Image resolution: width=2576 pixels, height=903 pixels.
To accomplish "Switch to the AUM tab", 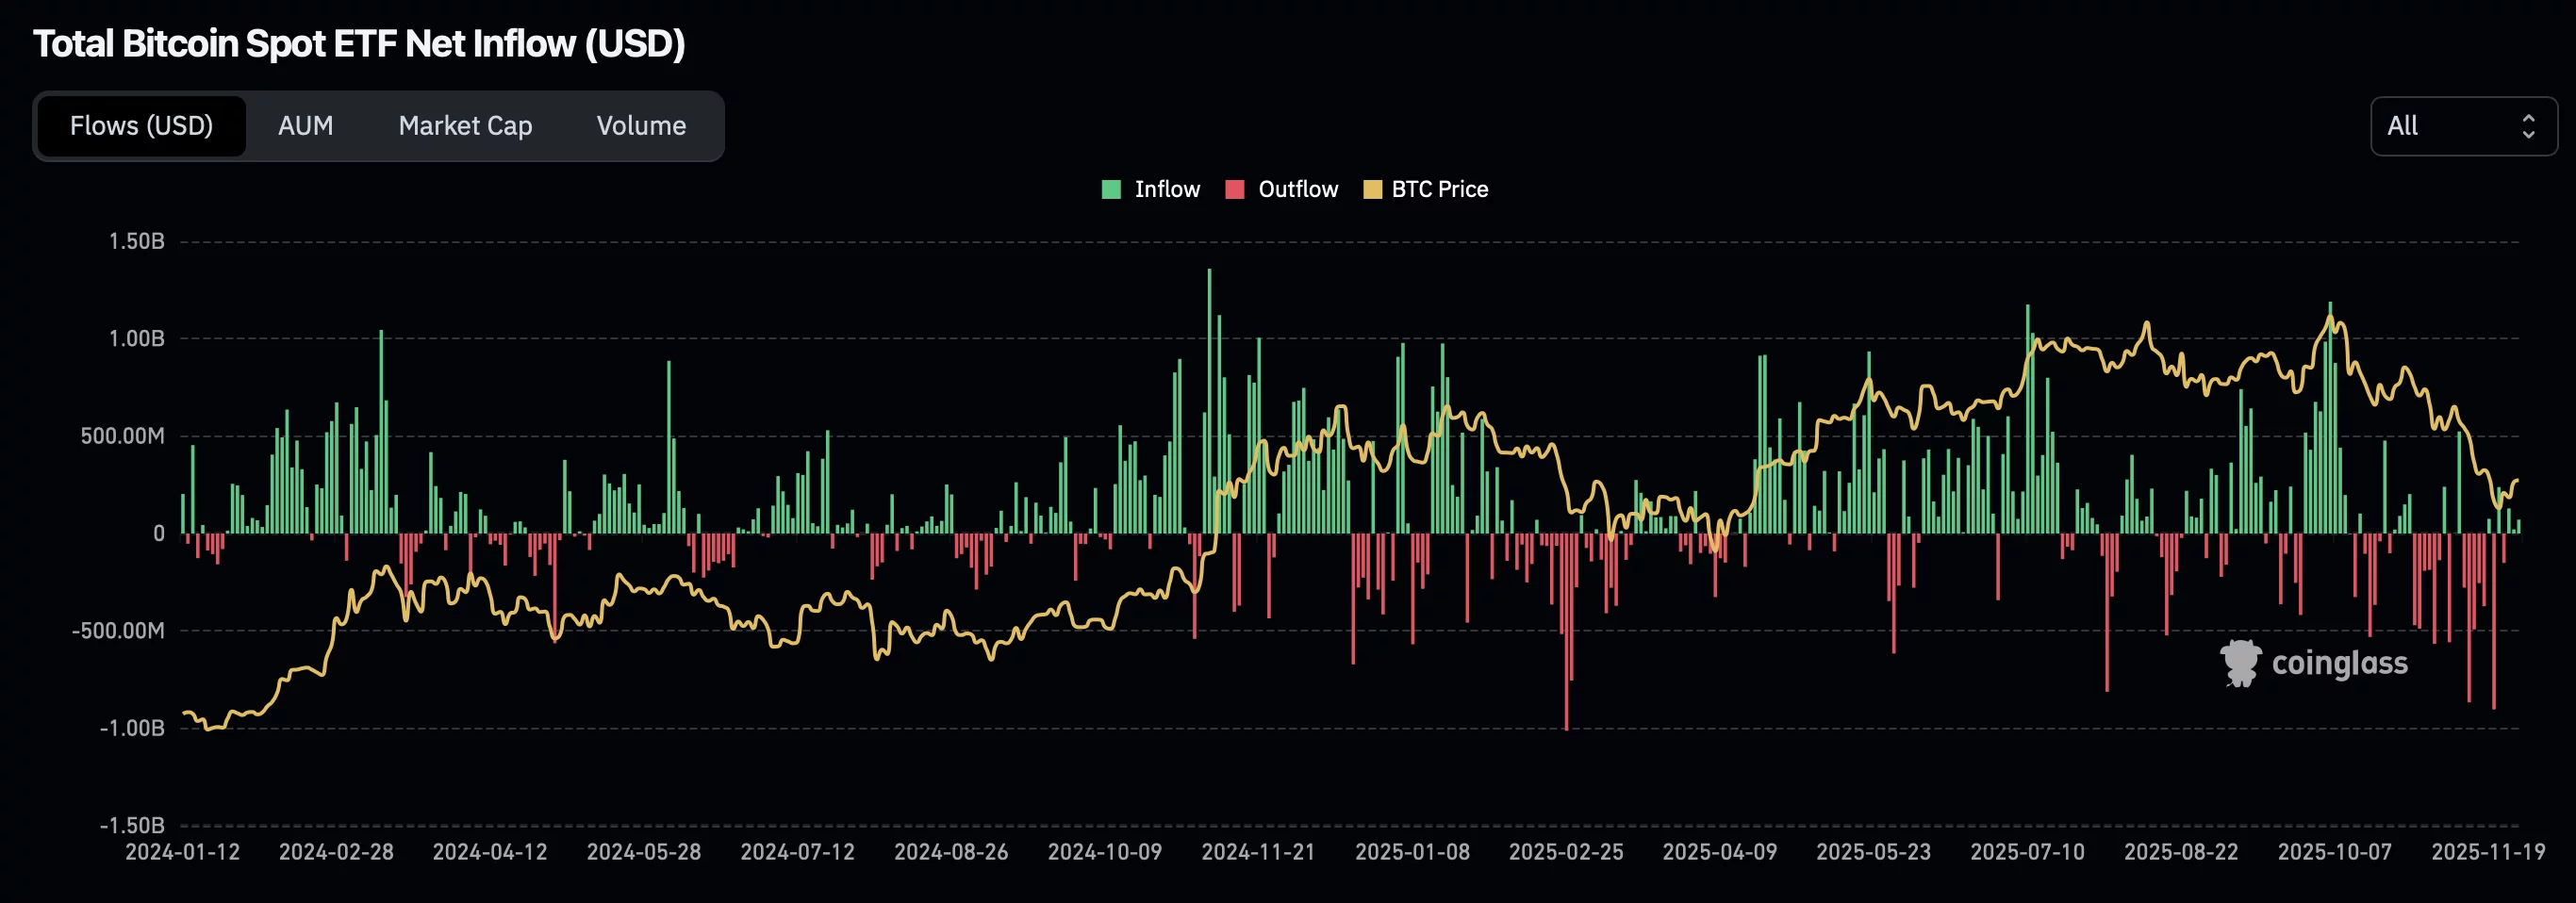I will [x=306, y=126].
